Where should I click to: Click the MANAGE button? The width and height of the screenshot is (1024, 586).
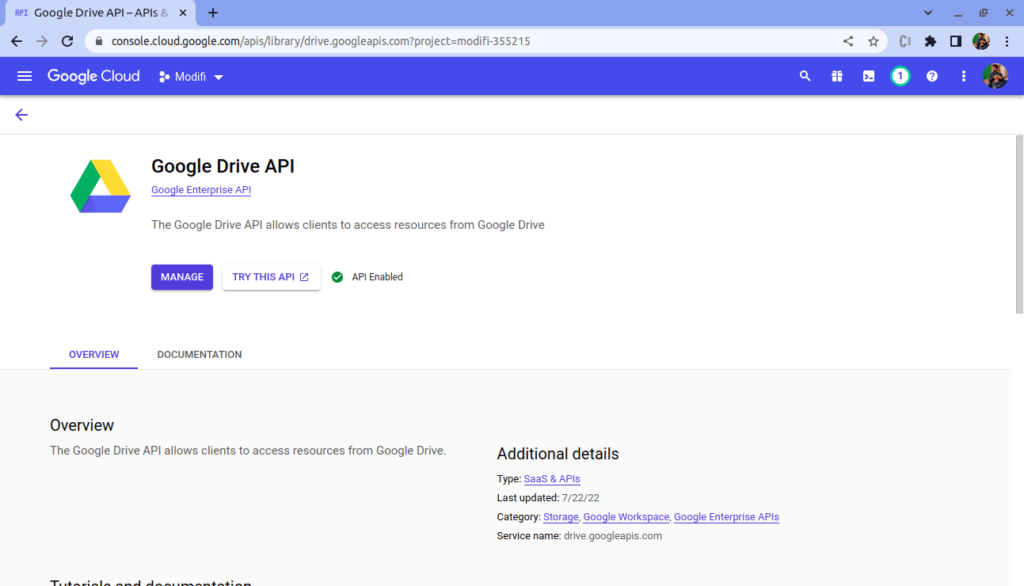tap(182, 277)
